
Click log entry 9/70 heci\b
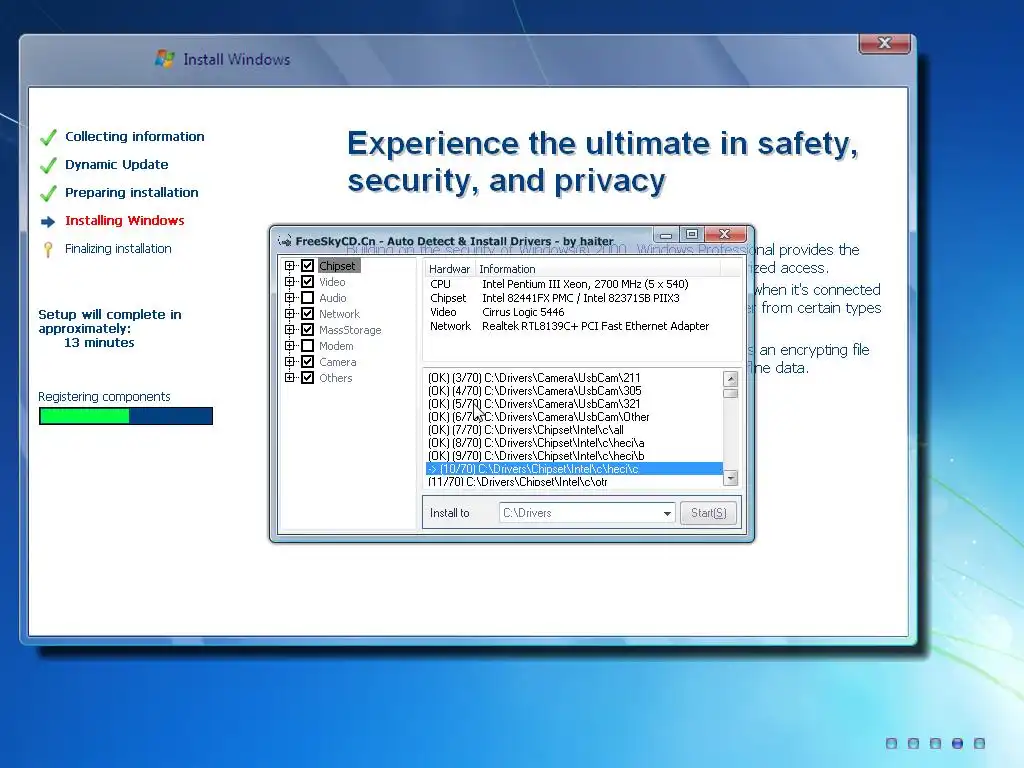574,456
